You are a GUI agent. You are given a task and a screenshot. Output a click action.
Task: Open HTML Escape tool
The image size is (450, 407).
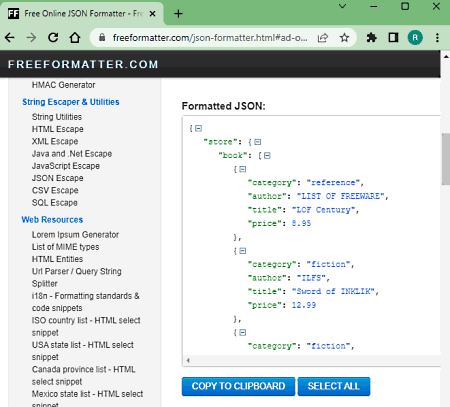[x=58, y=129]
